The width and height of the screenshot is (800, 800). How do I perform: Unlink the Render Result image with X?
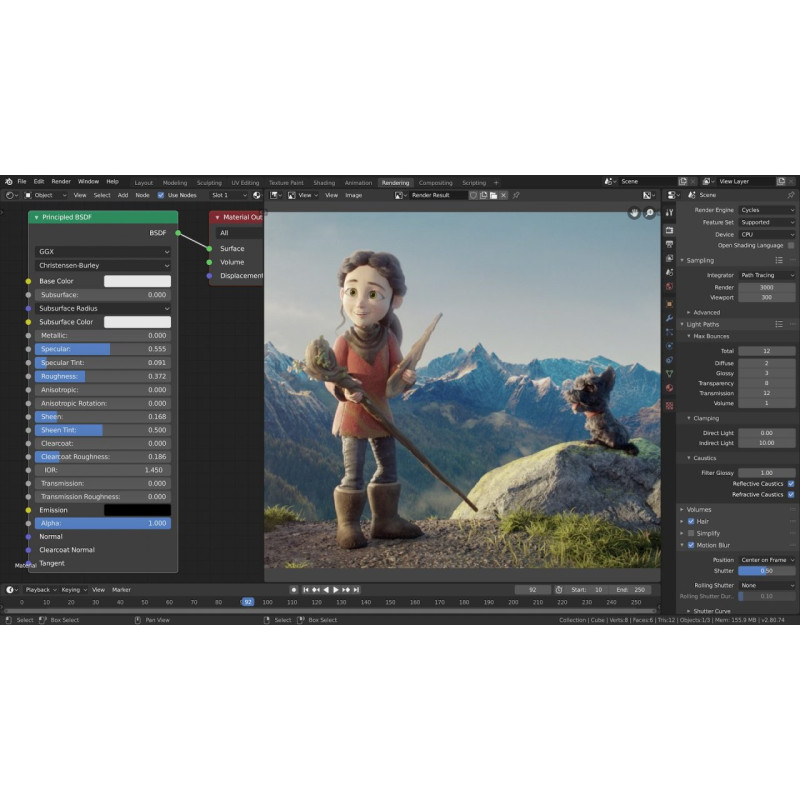[503, 195]
